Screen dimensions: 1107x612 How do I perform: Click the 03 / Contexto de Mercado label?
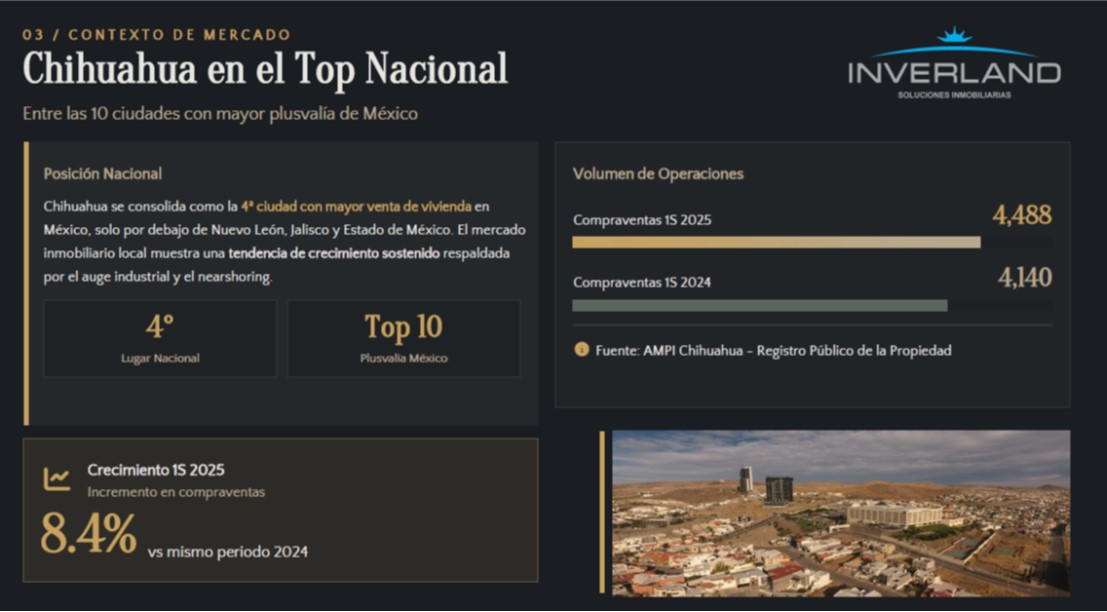click(157, 35)
